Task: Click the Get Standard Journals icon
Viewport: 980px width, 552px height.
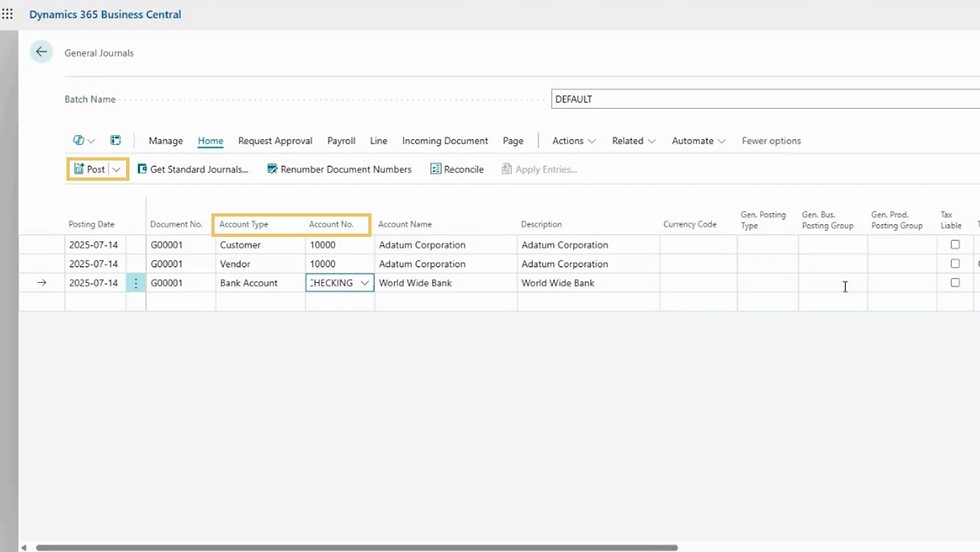Action: [x=142, y=169]
